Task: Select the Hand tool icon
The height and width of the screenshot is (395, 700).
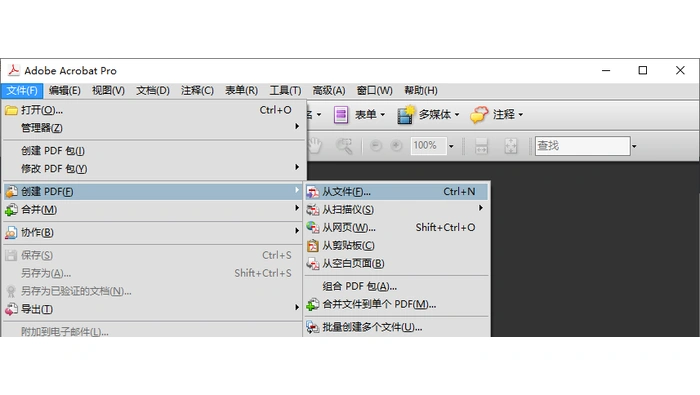Action: [x=315, y=146]
